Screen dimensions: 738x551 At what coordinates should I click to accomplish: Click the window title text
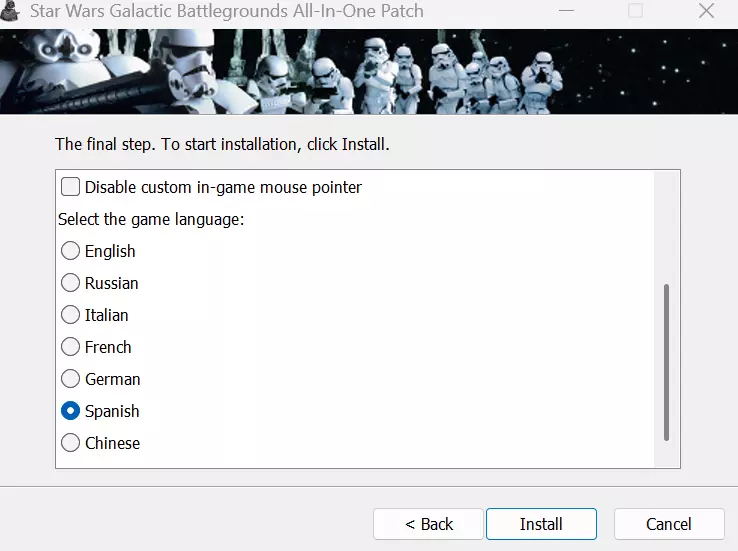click(227, 10)
